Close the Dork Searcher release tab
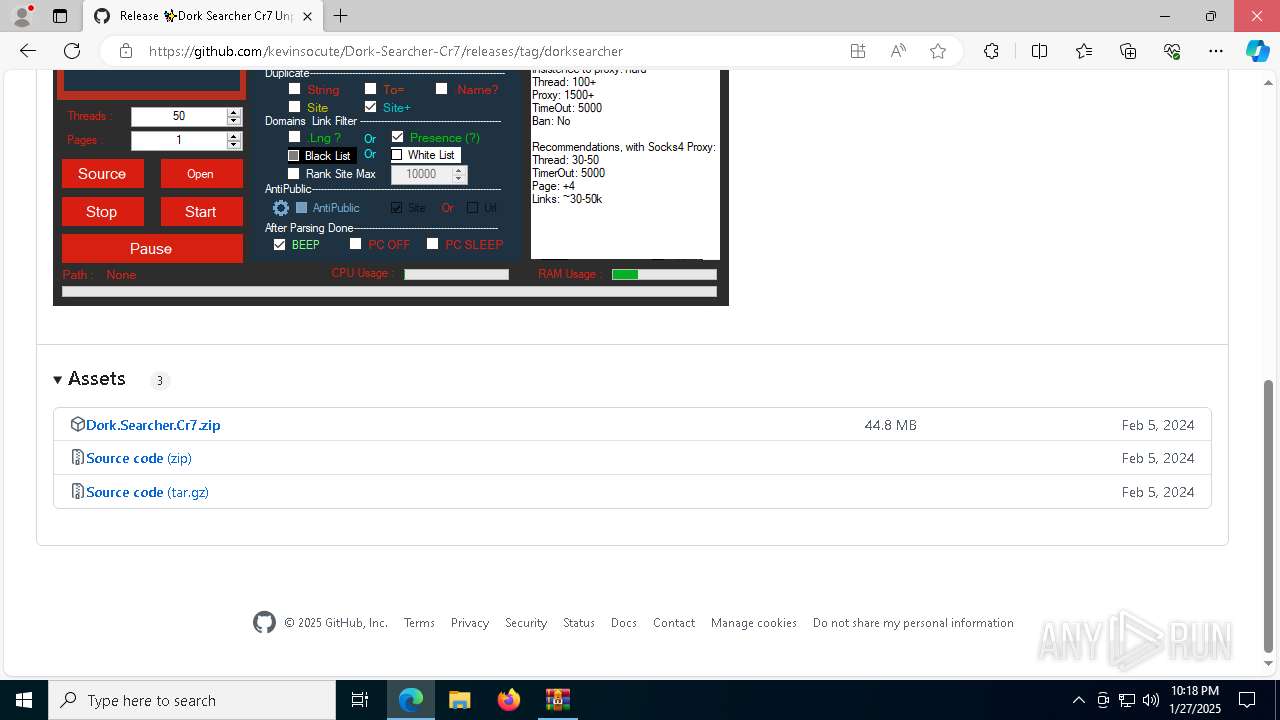 click(x=307, y=16)
